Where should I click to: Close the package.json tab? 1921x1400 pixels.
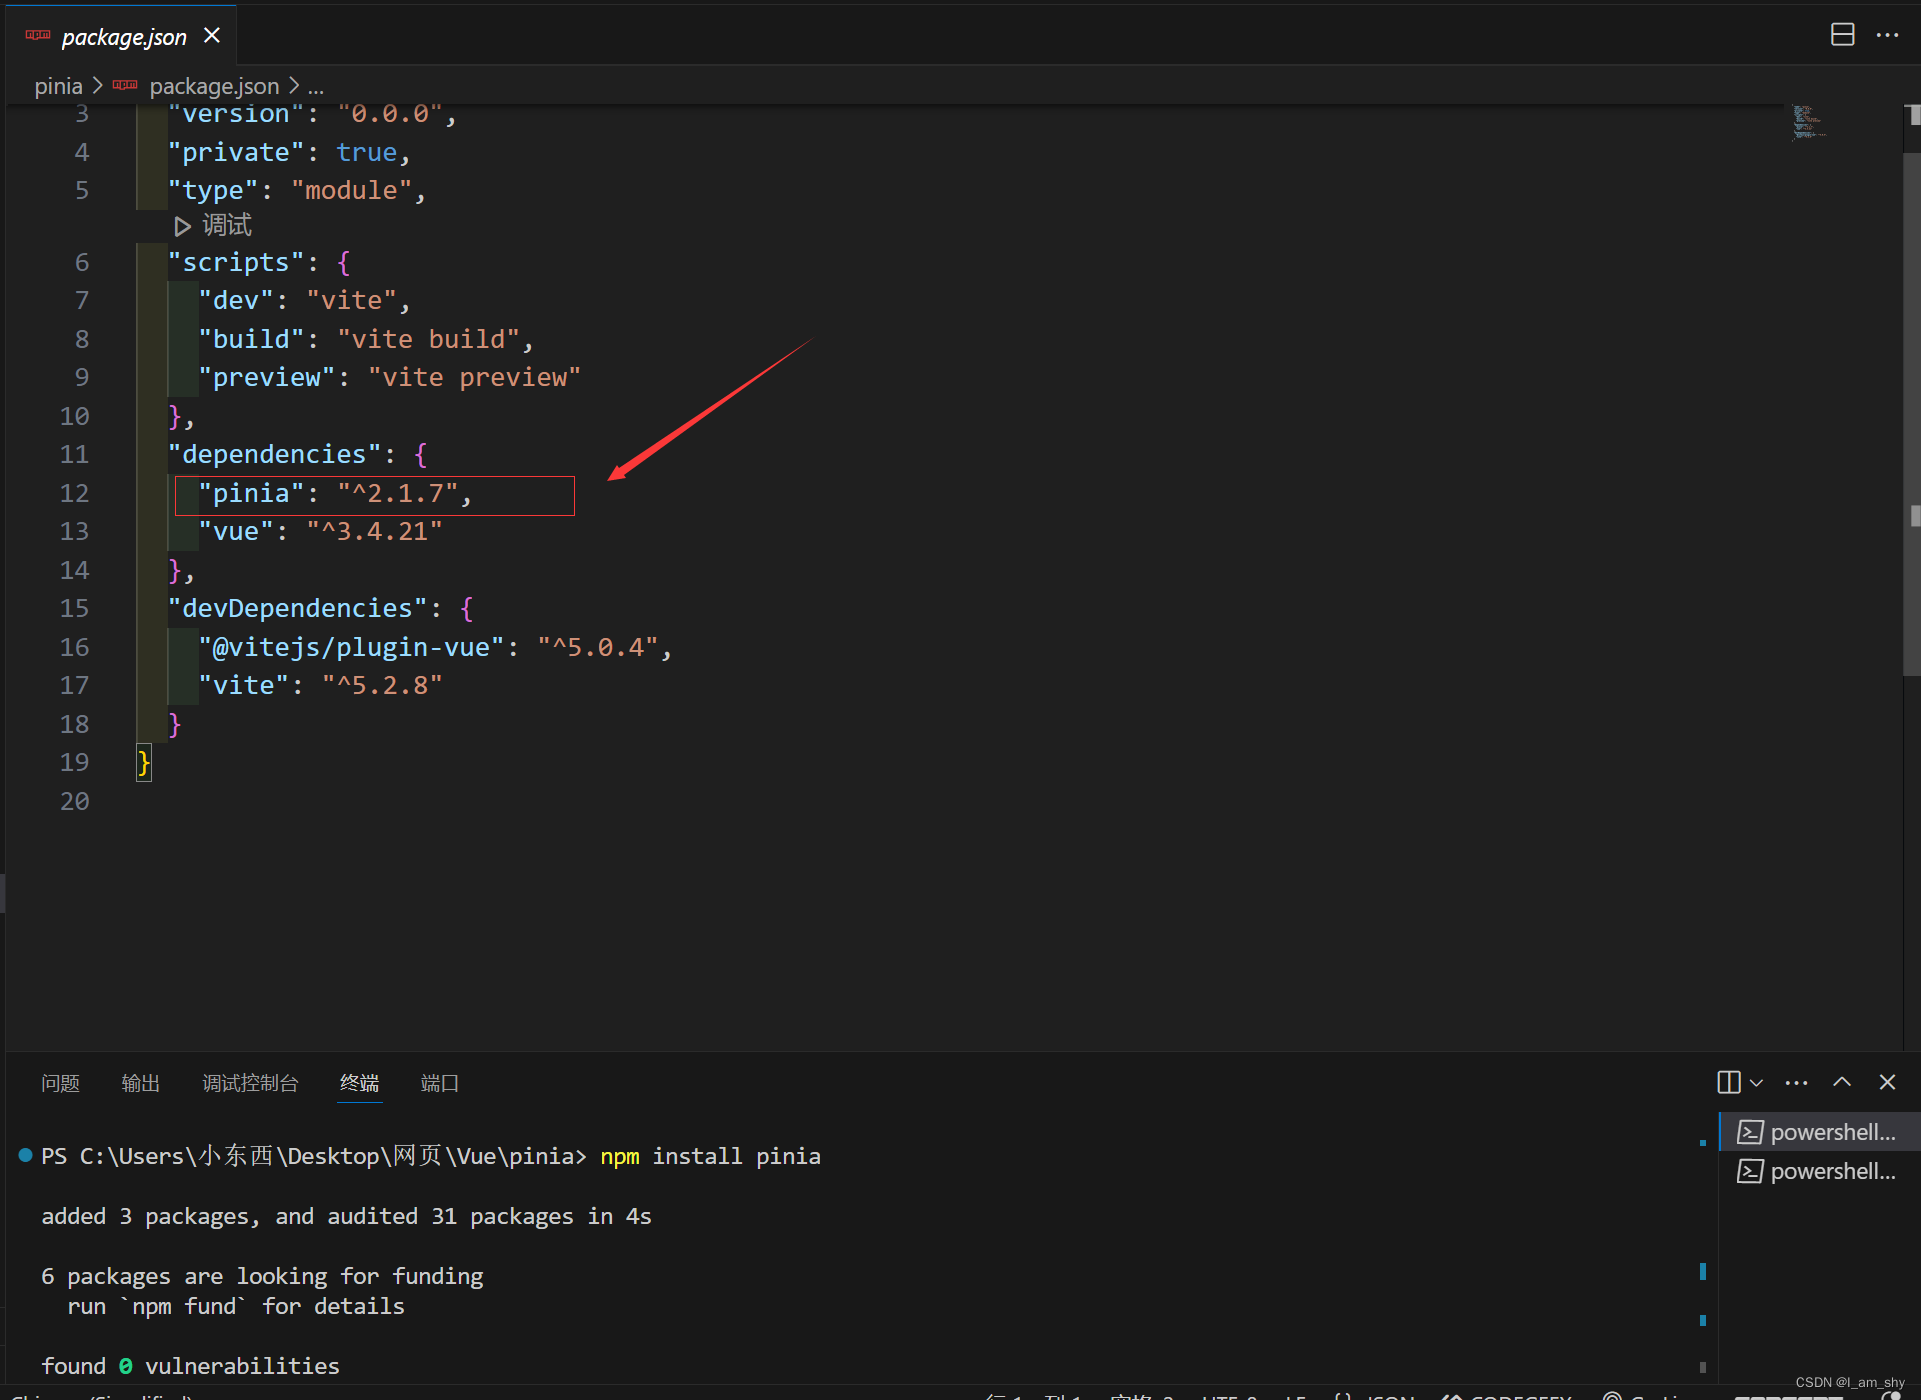click(x=212, y=36)
